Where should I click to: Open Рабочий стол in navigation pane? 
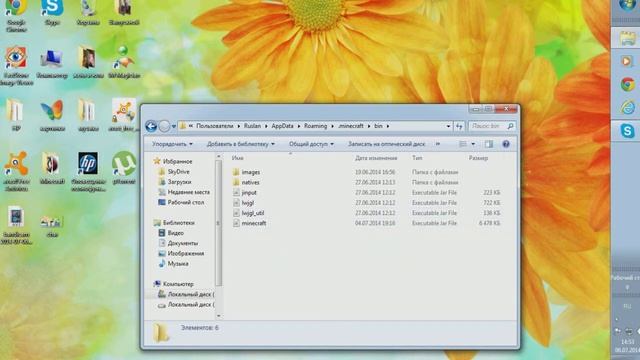186,202
